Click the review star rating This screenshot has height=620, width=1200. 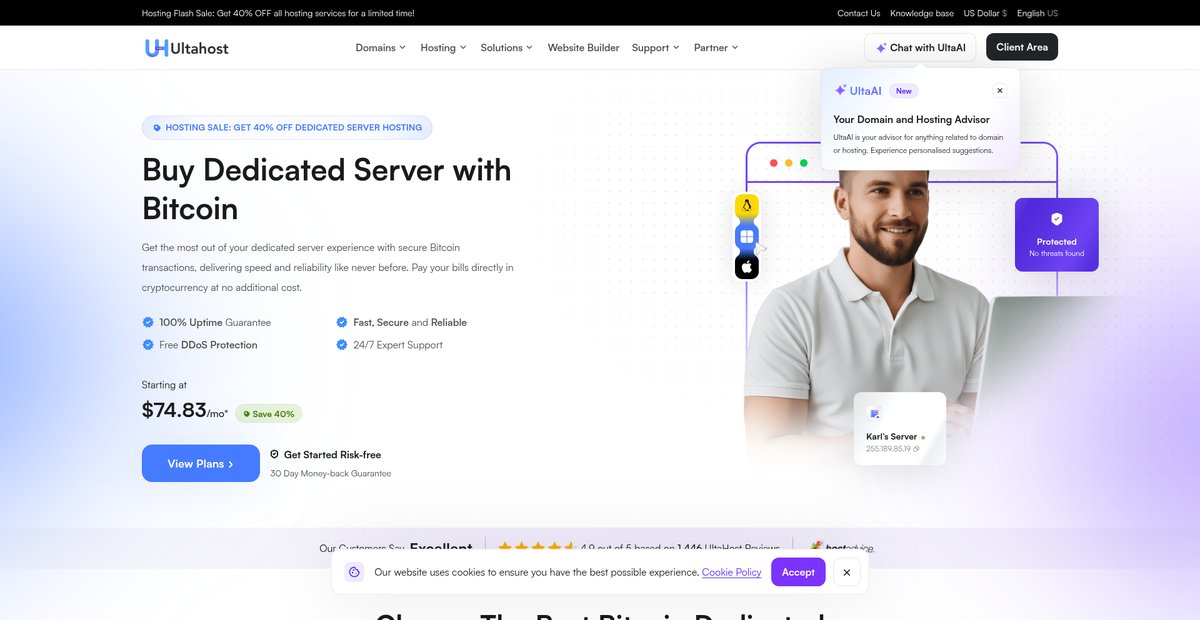(536, 548)
